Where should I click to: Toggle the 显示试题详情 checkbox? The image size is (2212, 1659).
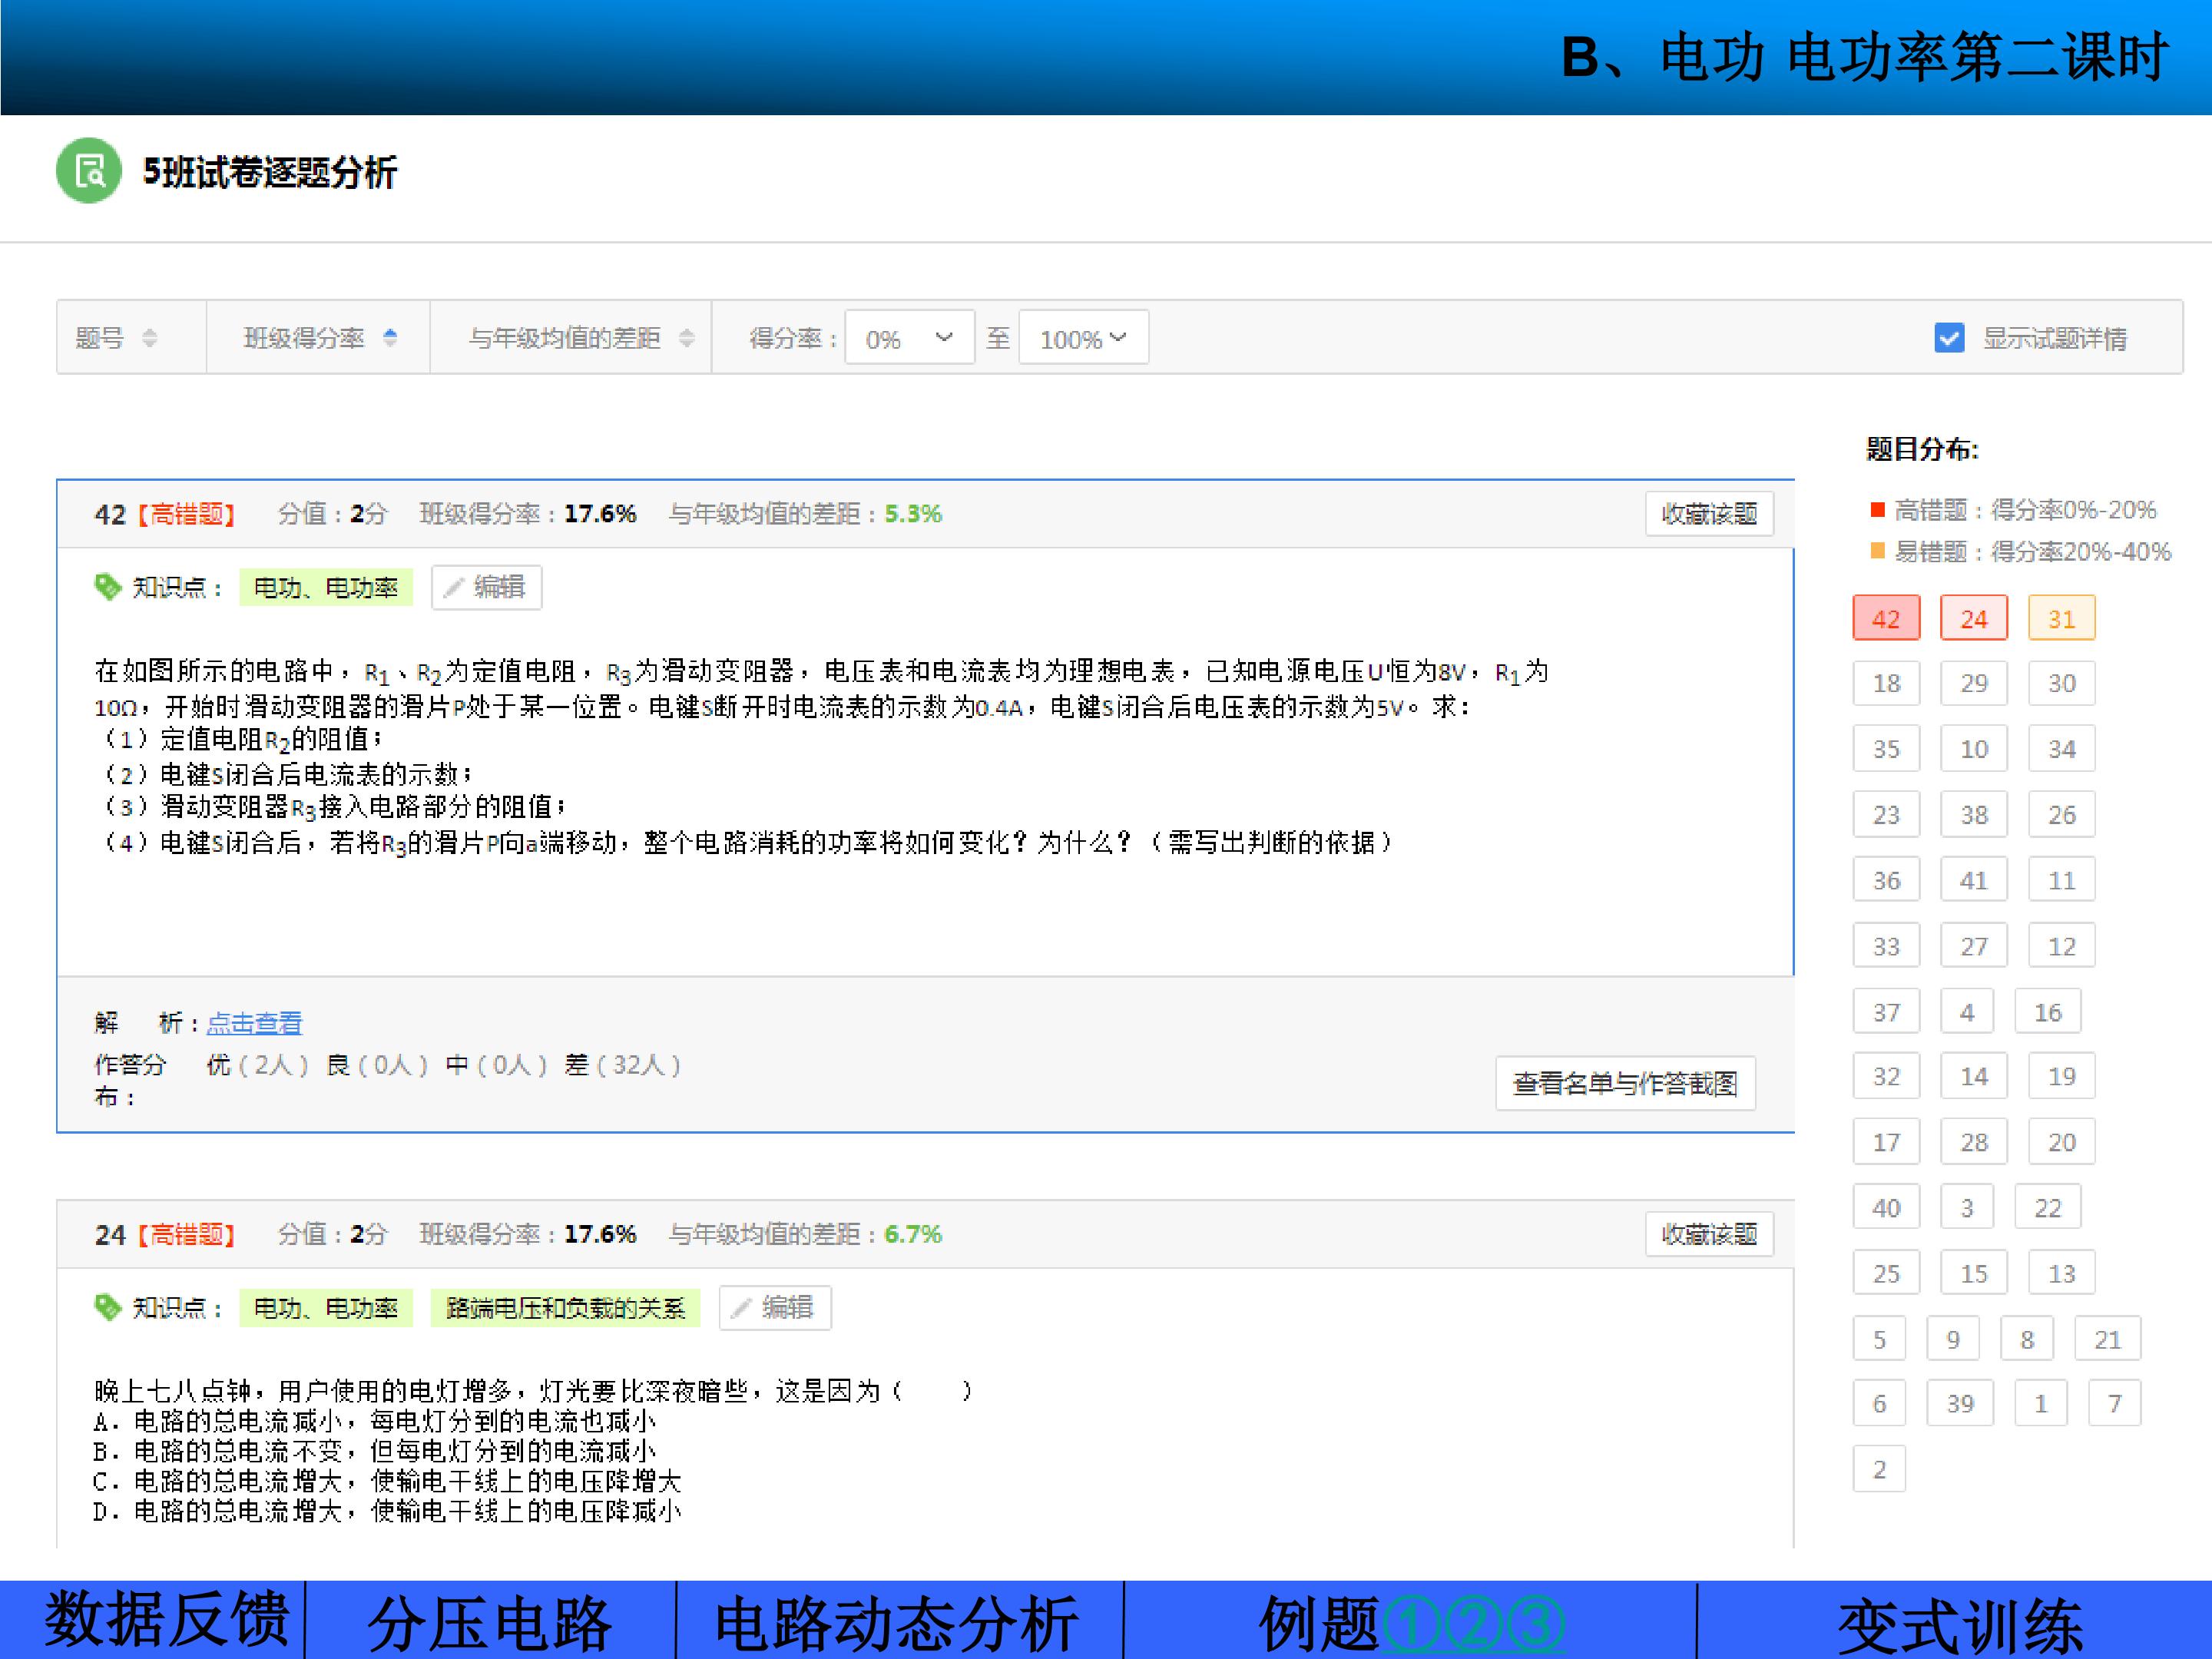pyautogui.click(x=1949, y=338)
